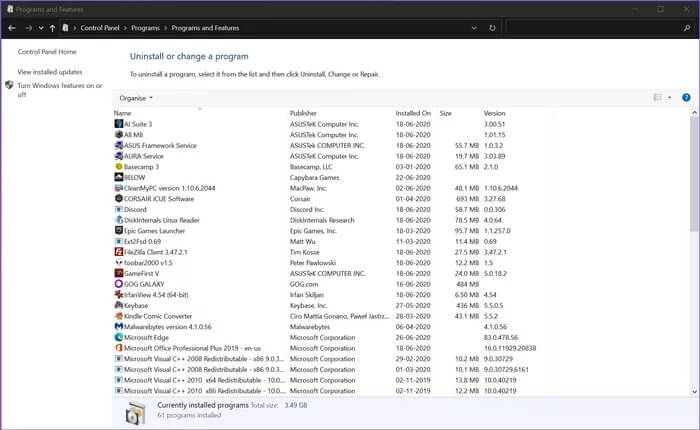Click the Malwarebytes blue icon
This screenshot has height=430, width=700.
click(x=118, y=327)
